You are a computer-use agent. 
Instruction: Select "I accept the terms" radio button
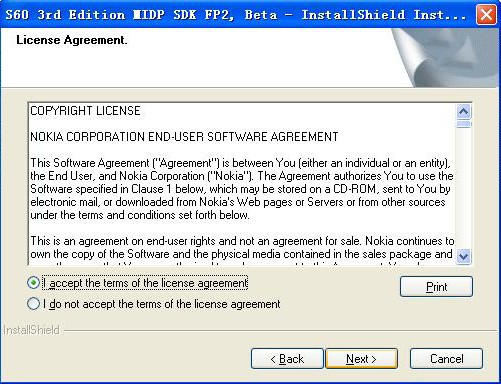(34, 283)
